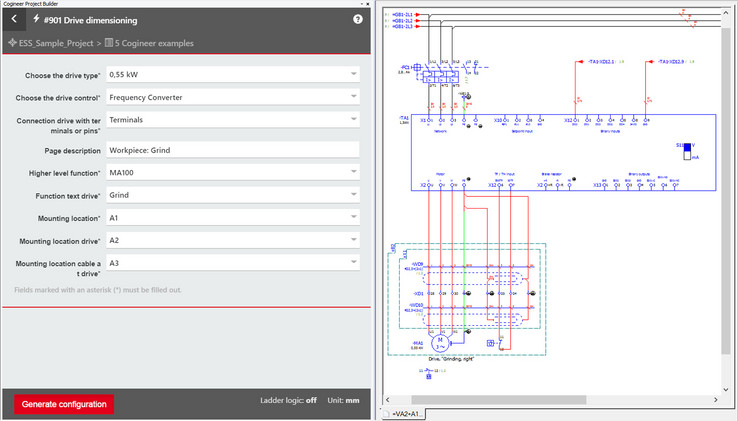The width and height of the screenshot is (738, 421).
Task: Click the Cogineer examples list icon
Action: [x=109, y=44]
